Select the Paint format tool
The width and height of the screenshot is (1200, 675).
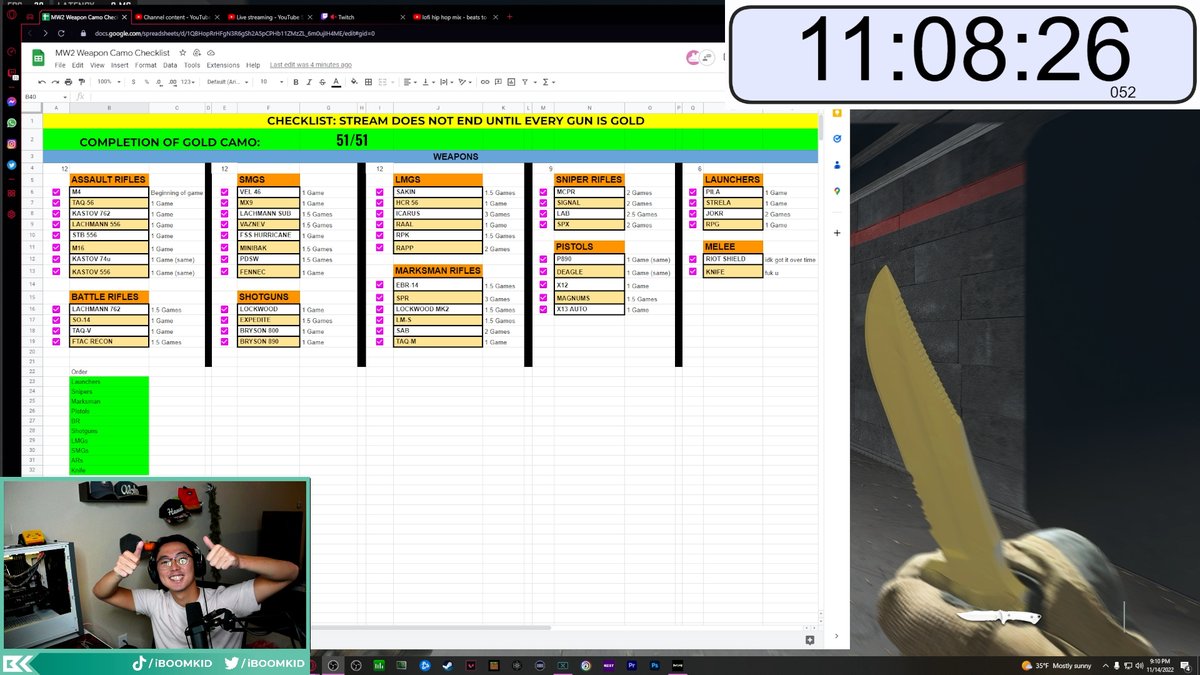click(82, 81)
